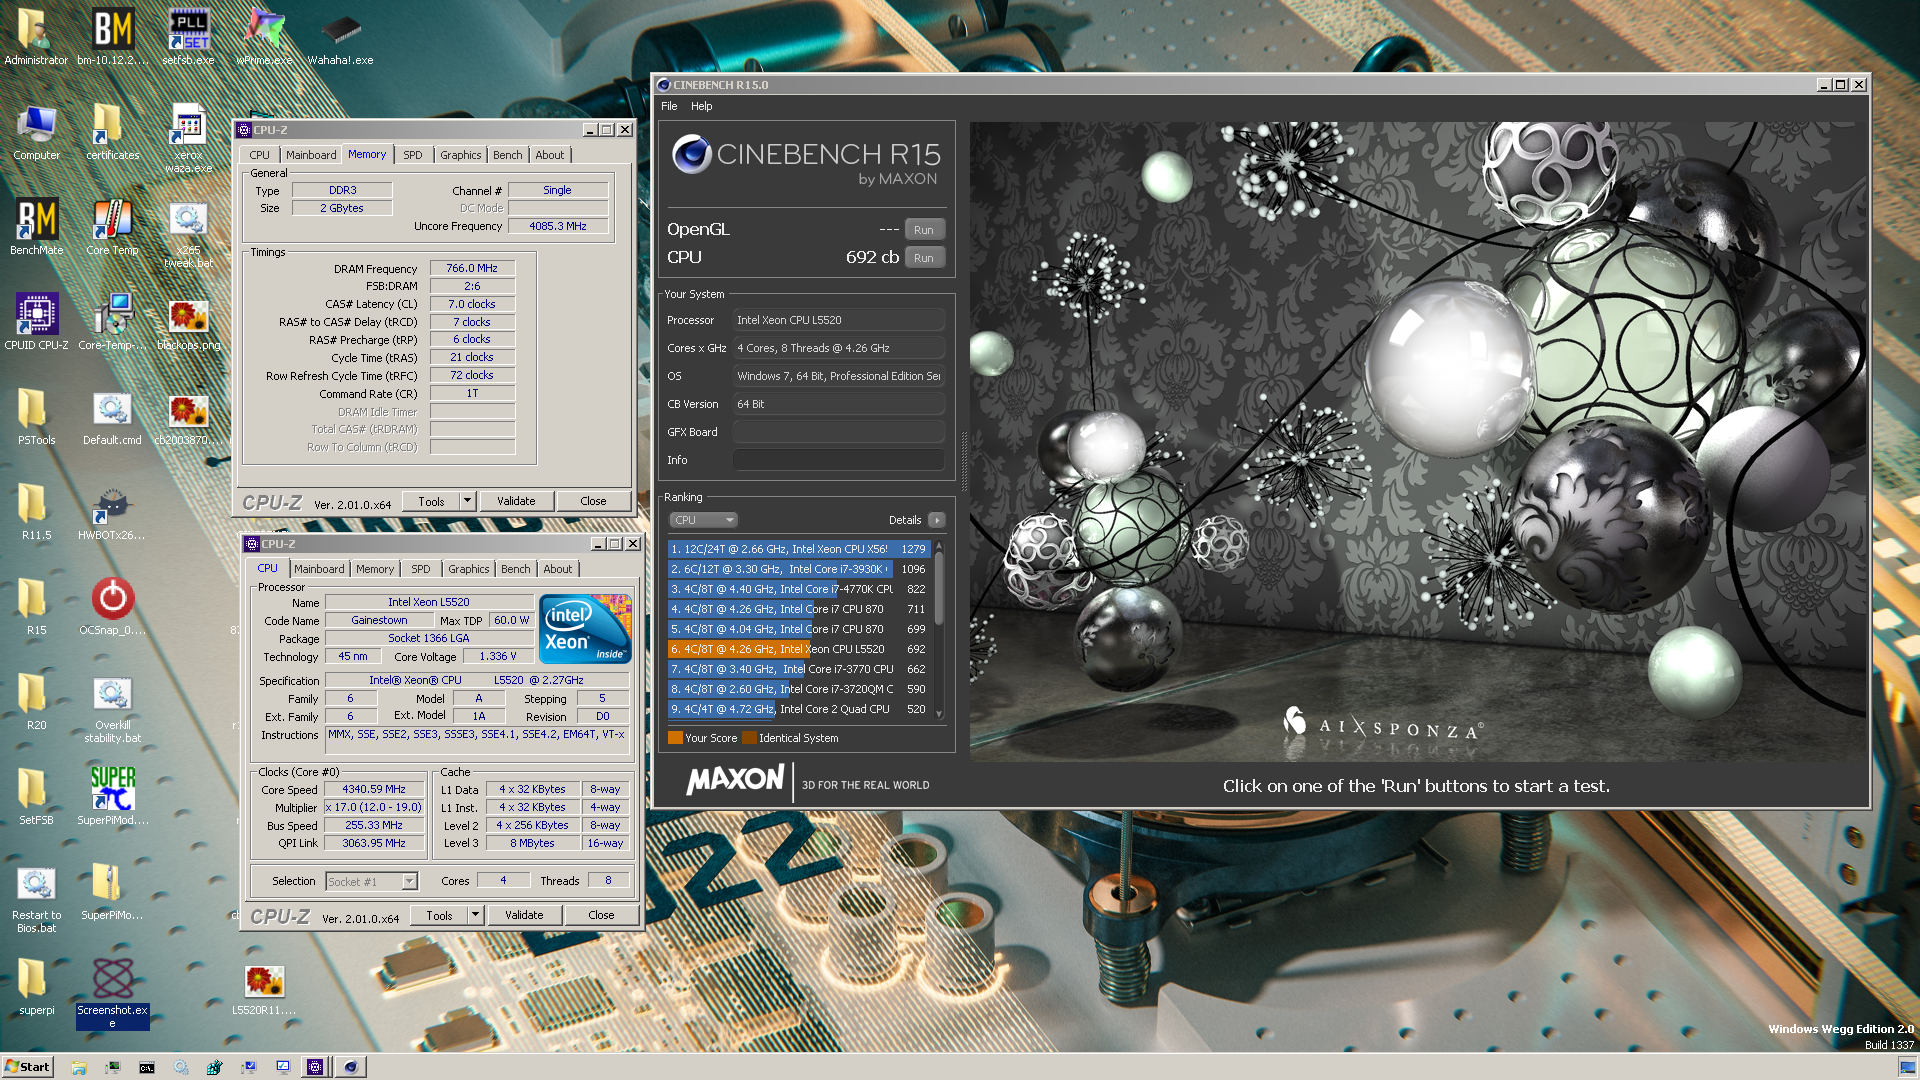Open the Tools dropdown arrow in lower CPU-Z window
Viewport: 1920px width, 1080px height.
[475, 915]
